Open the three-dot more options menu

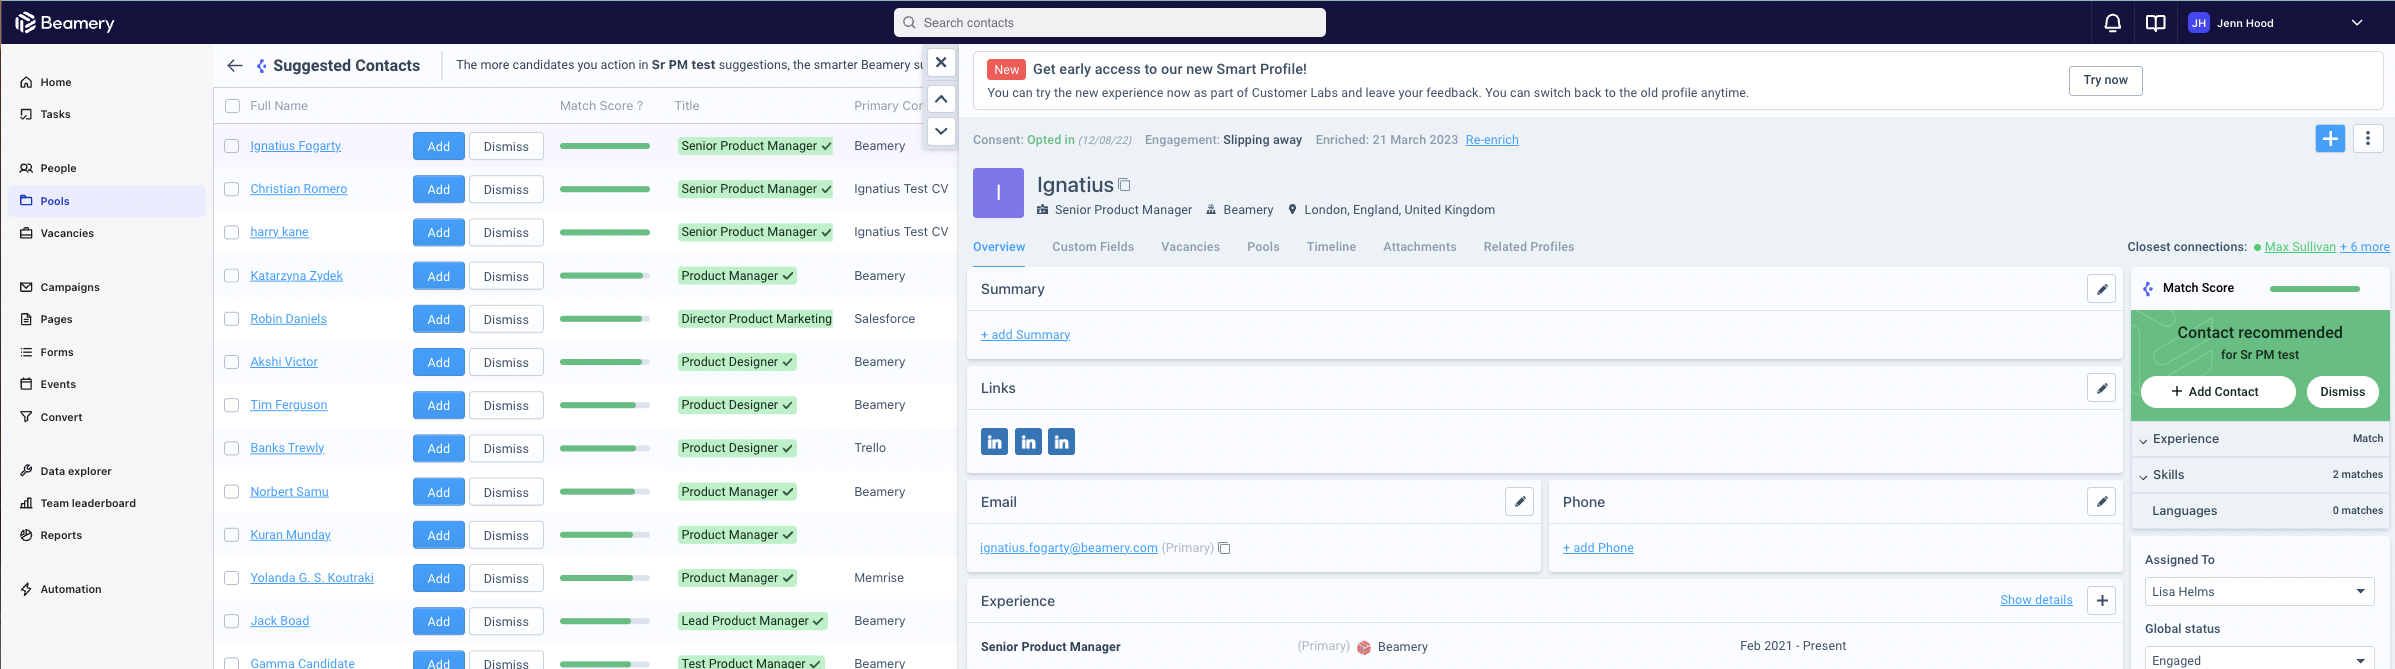[x=2367, y=139]
